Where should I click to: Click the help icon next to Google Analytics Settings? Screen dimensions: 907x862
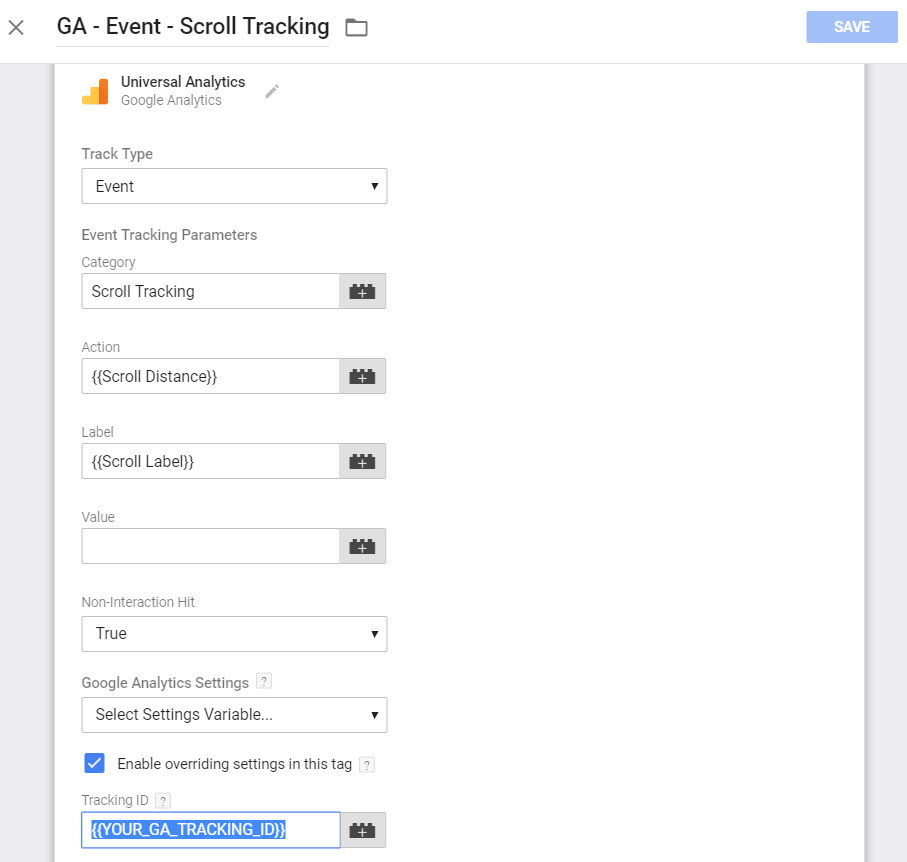[264, 682]
